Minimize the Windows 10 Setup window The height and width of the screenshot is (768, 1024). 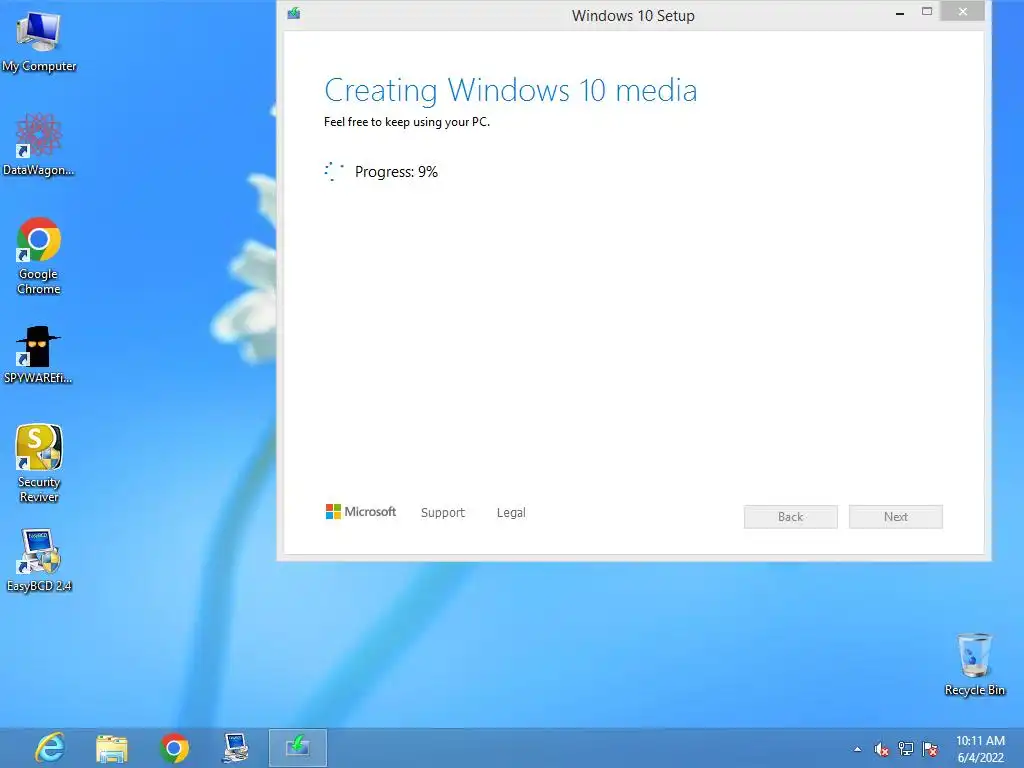899,12
